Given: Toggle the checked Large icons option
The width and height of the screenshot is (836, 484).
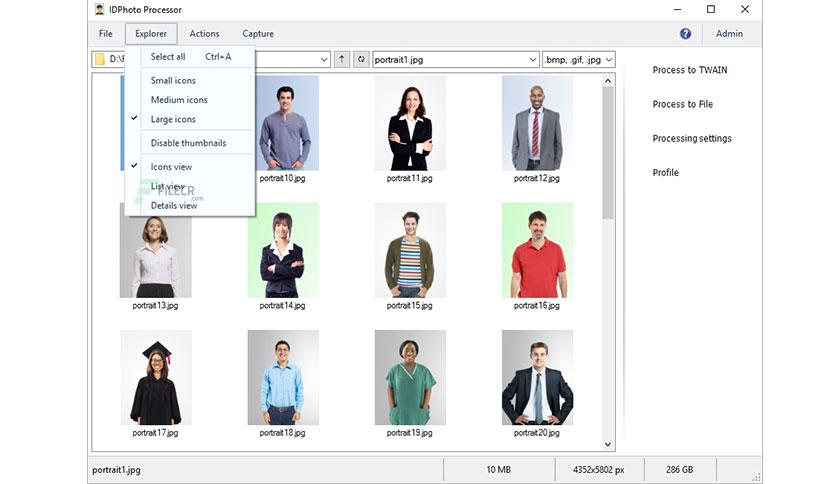Looking at the screenshot, I should (173, 119).
